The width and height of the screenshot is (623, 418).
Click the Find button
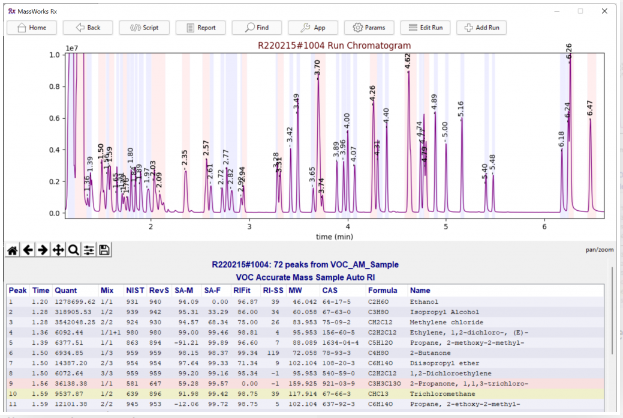(x=256, y=28)
